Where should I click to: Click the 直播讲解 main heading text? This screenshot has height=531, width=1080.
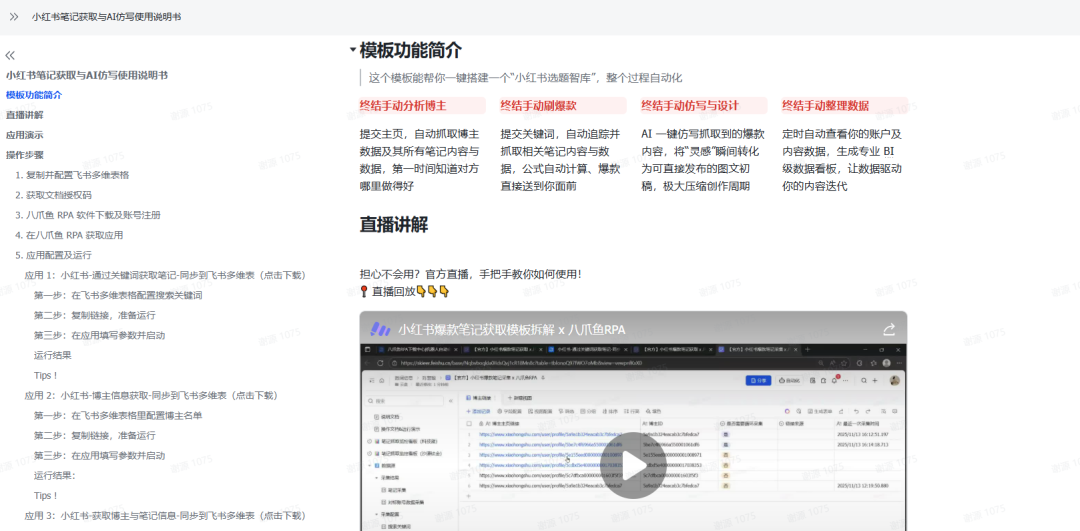pyautogui.click(x=394, y=225)
